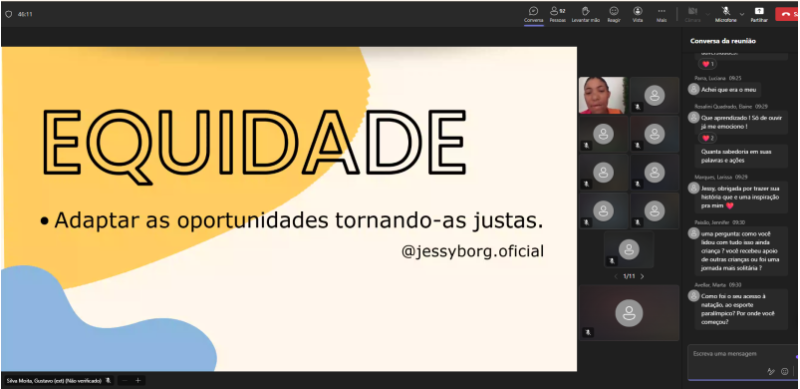This screenshot has width=800, height=389.
Task: Open the Mais options menu
Action: 662,14
